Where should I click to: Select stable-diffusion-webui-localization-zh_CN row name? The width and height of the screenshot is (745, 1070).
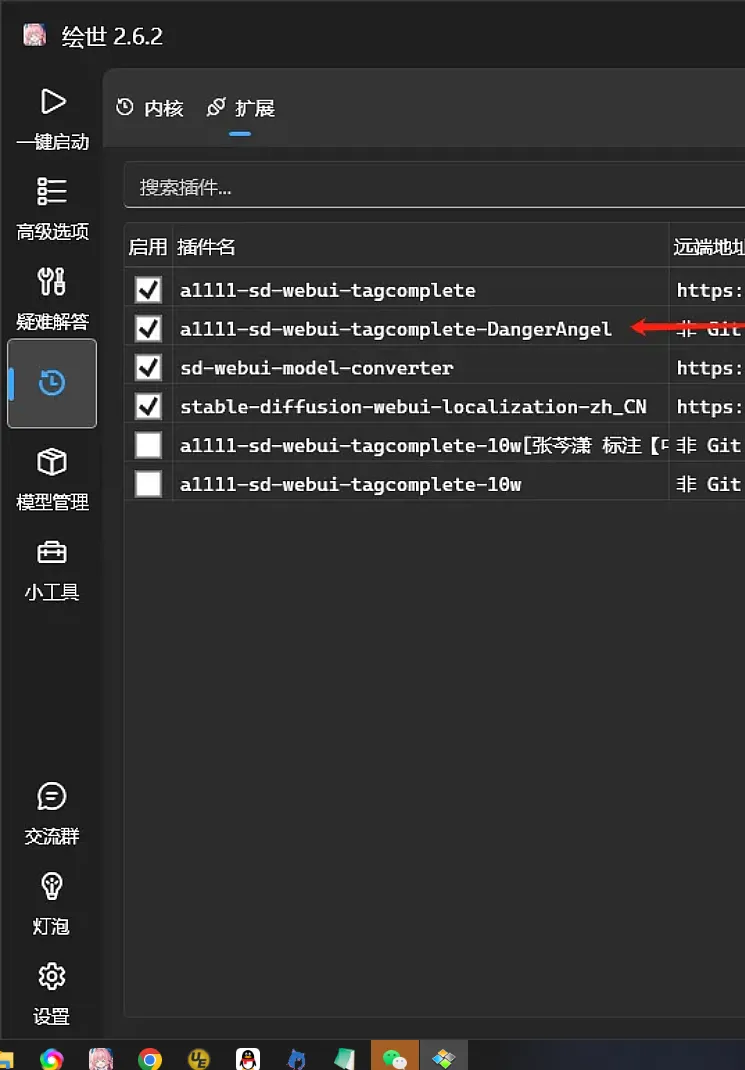click(x=413, y=407)
